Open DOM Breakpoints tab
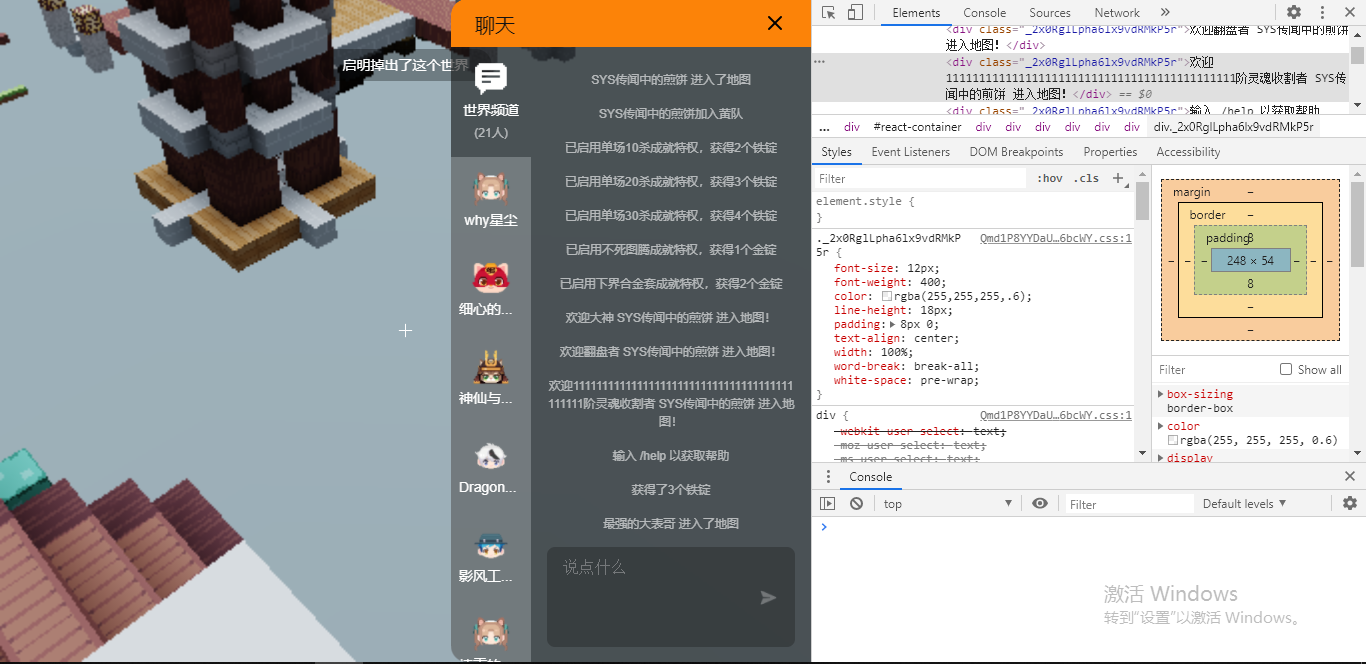Image resolution: width=1366 pixels, height=664 pixels. pyautogui.click(x=1016, y=152)
